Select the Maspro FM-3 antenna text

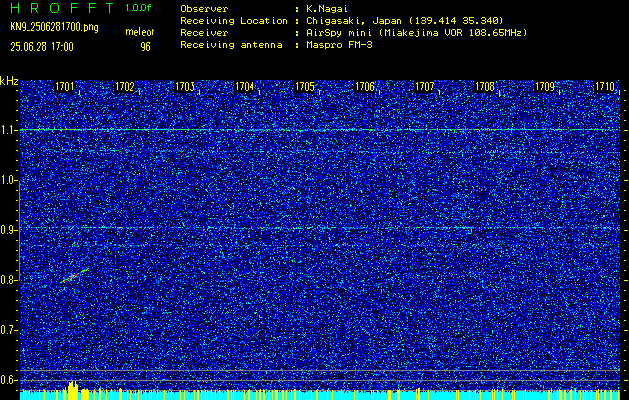[339, 45]
